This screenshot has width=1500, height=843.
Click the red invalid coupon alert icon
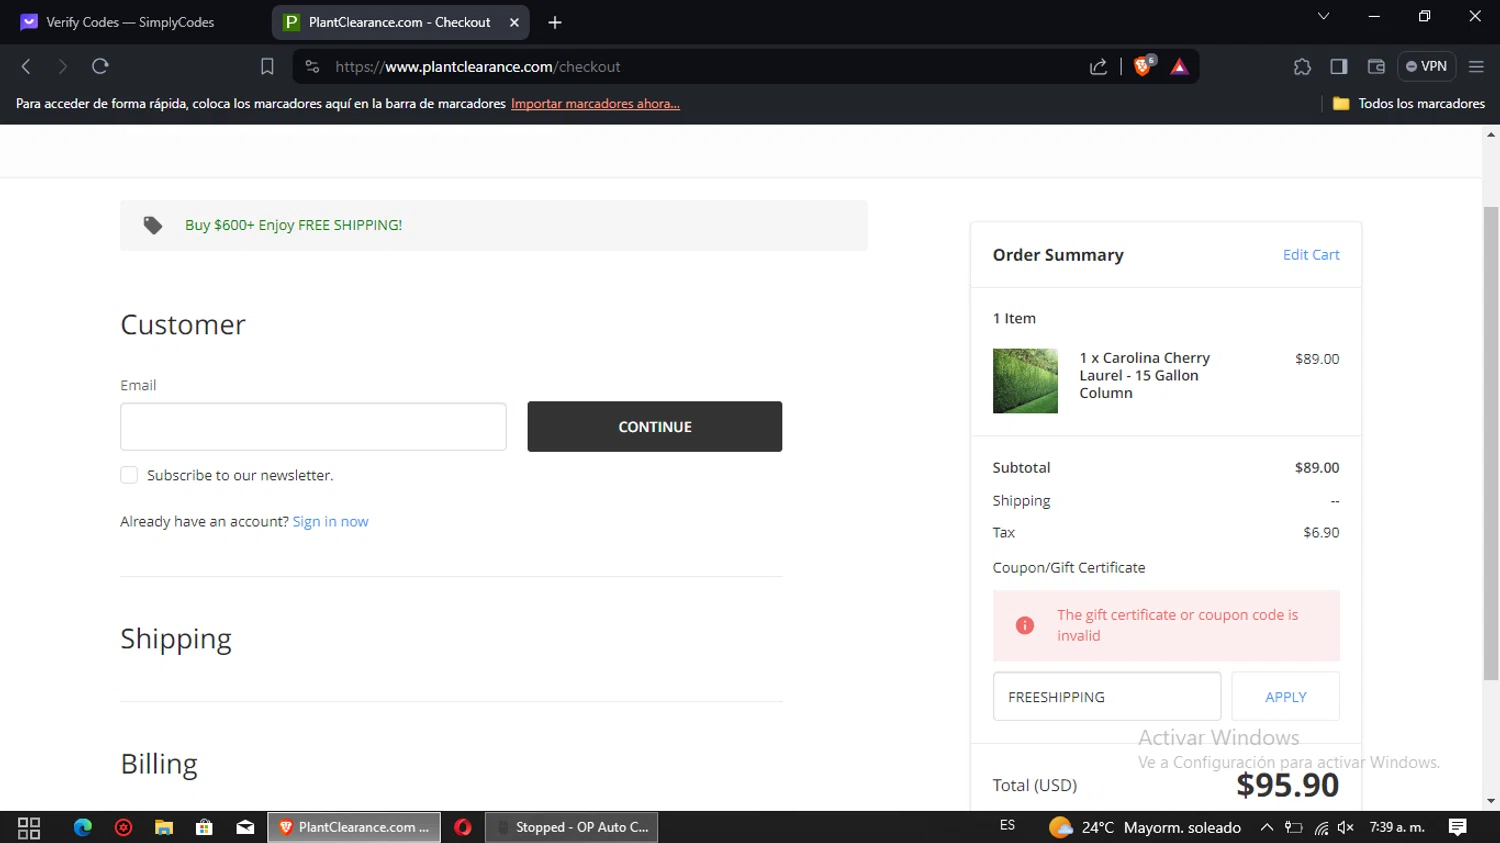tap(1025, 625)
